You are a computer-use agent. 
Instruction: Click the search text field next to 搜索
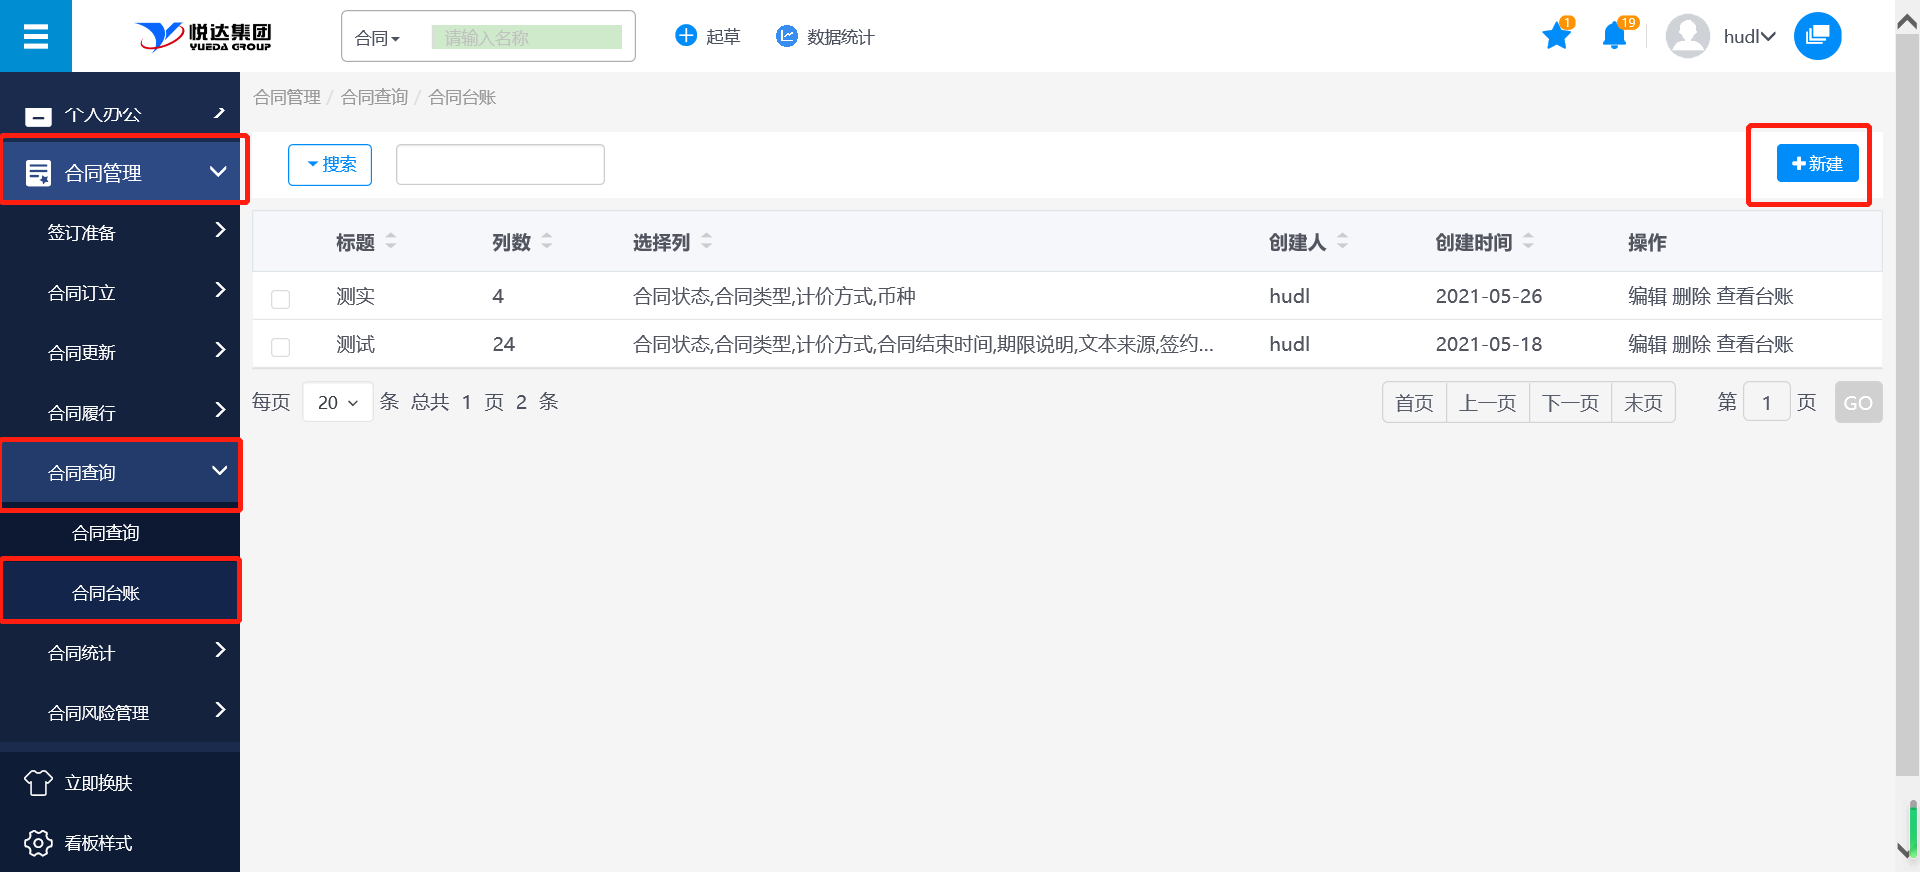[500, 165]
